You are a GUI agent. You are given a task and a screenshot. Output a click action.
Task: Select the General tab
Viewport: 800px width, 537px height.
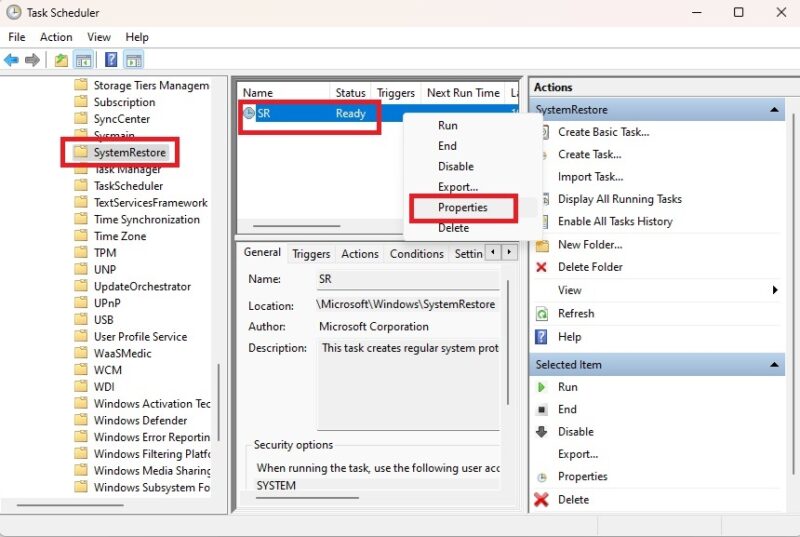coord(262,252)
